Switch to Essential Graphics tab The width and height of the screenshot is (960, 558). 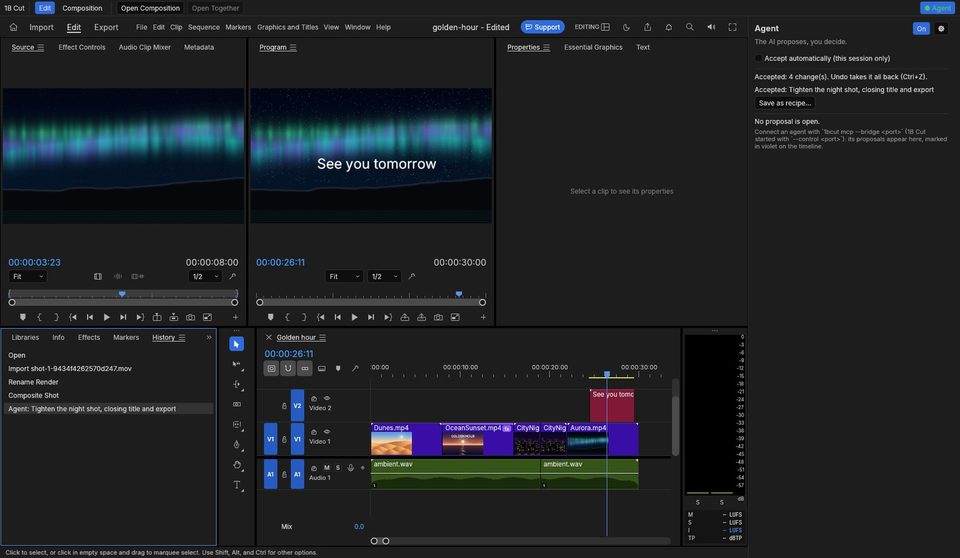tap(593, 47)
